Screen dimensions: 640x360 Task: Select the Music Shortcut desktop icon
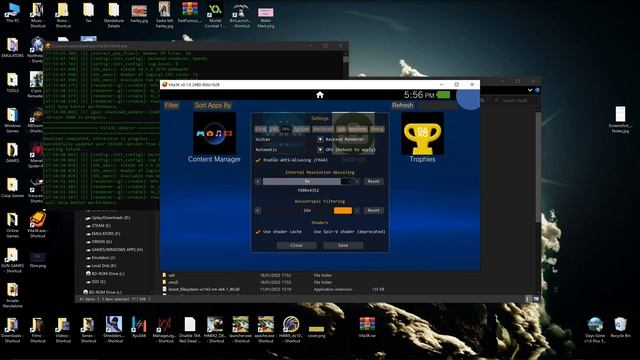[38, 15]
